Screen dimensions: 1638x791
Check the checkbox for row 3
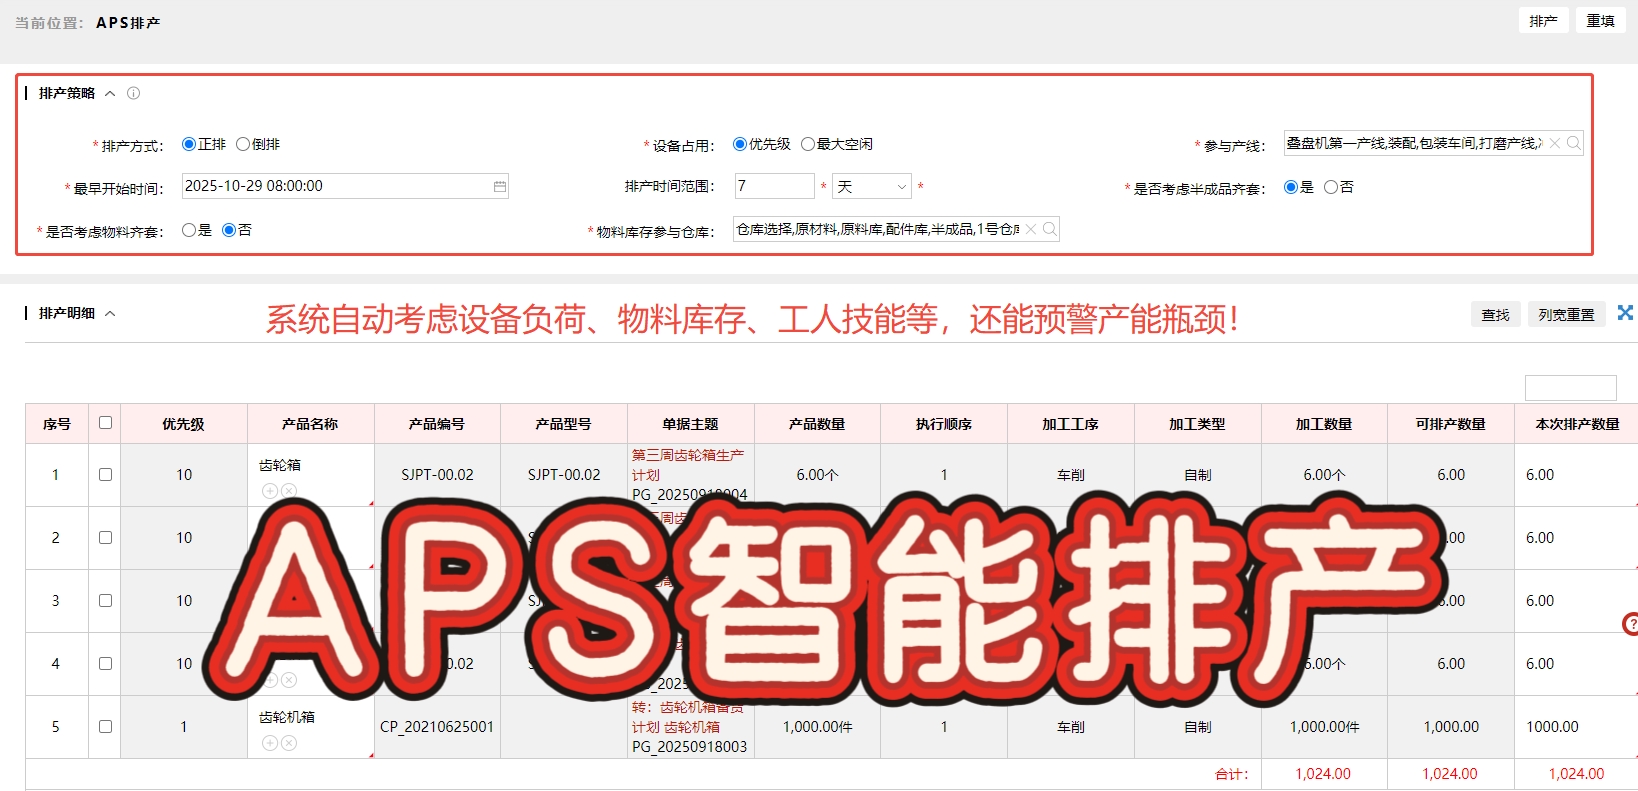point(105,601)
